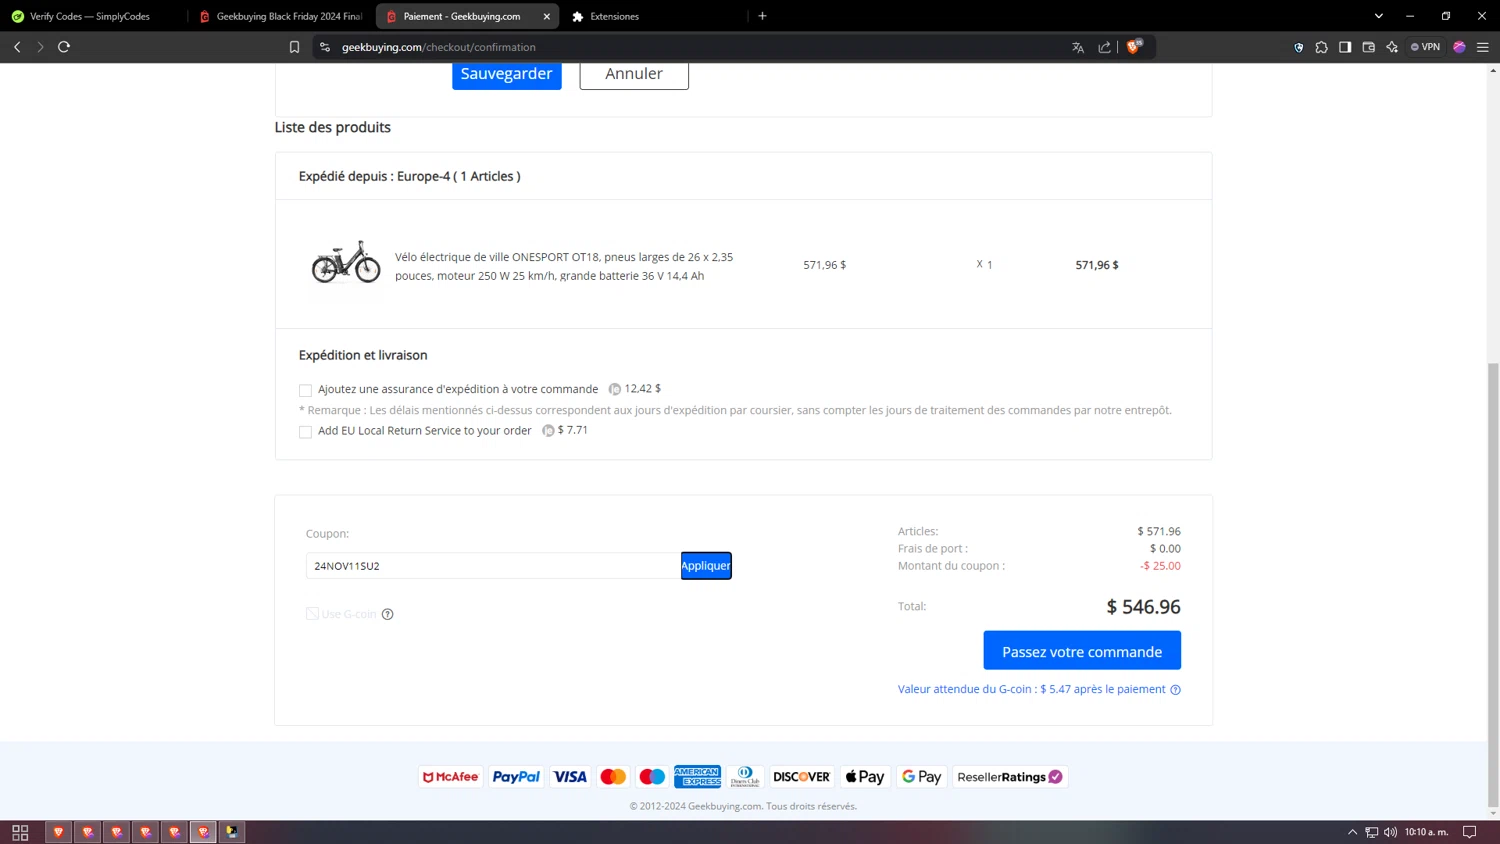Click the ResellerRatings badge
Screen dimensions: 1500x844
[x=1010, y=777]
